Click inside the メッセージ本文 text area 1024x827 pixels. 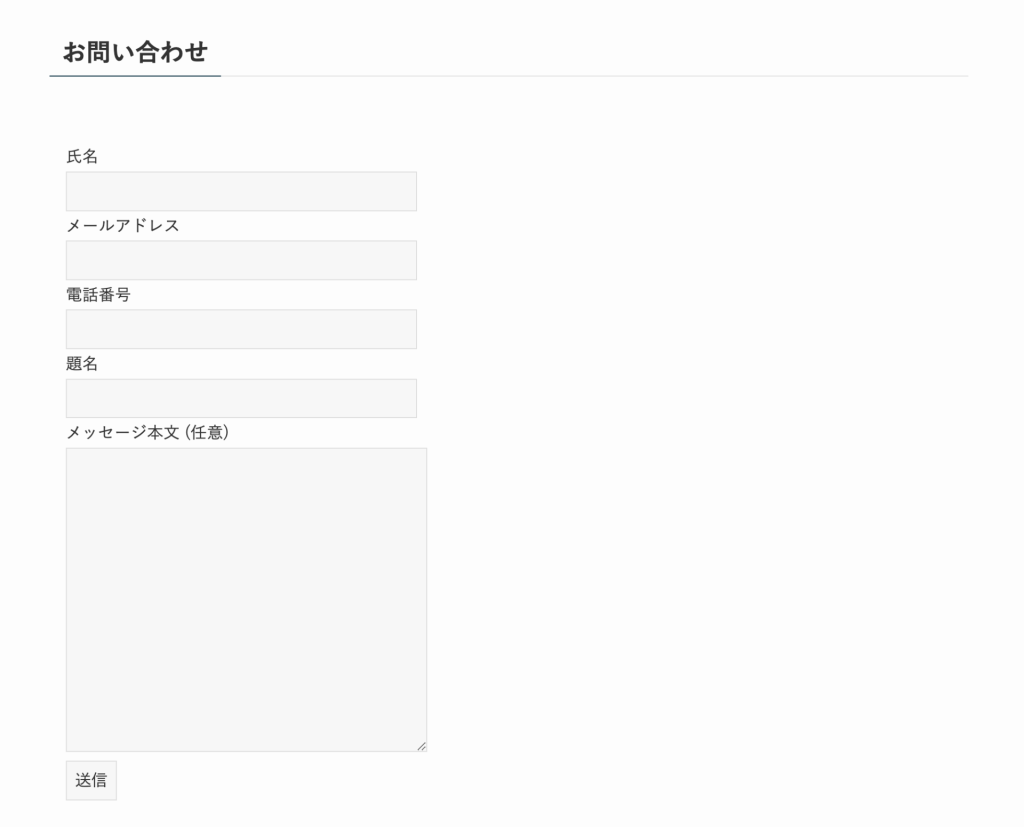246,599
